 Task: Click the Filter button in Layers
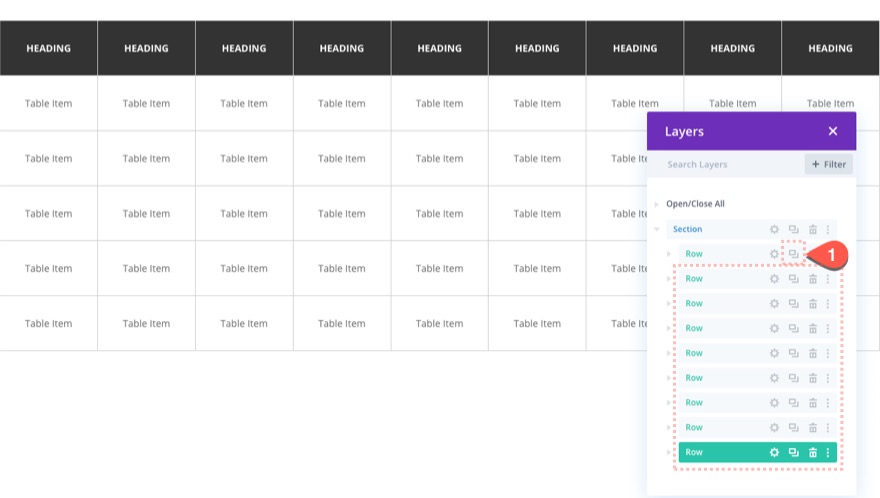829,164
